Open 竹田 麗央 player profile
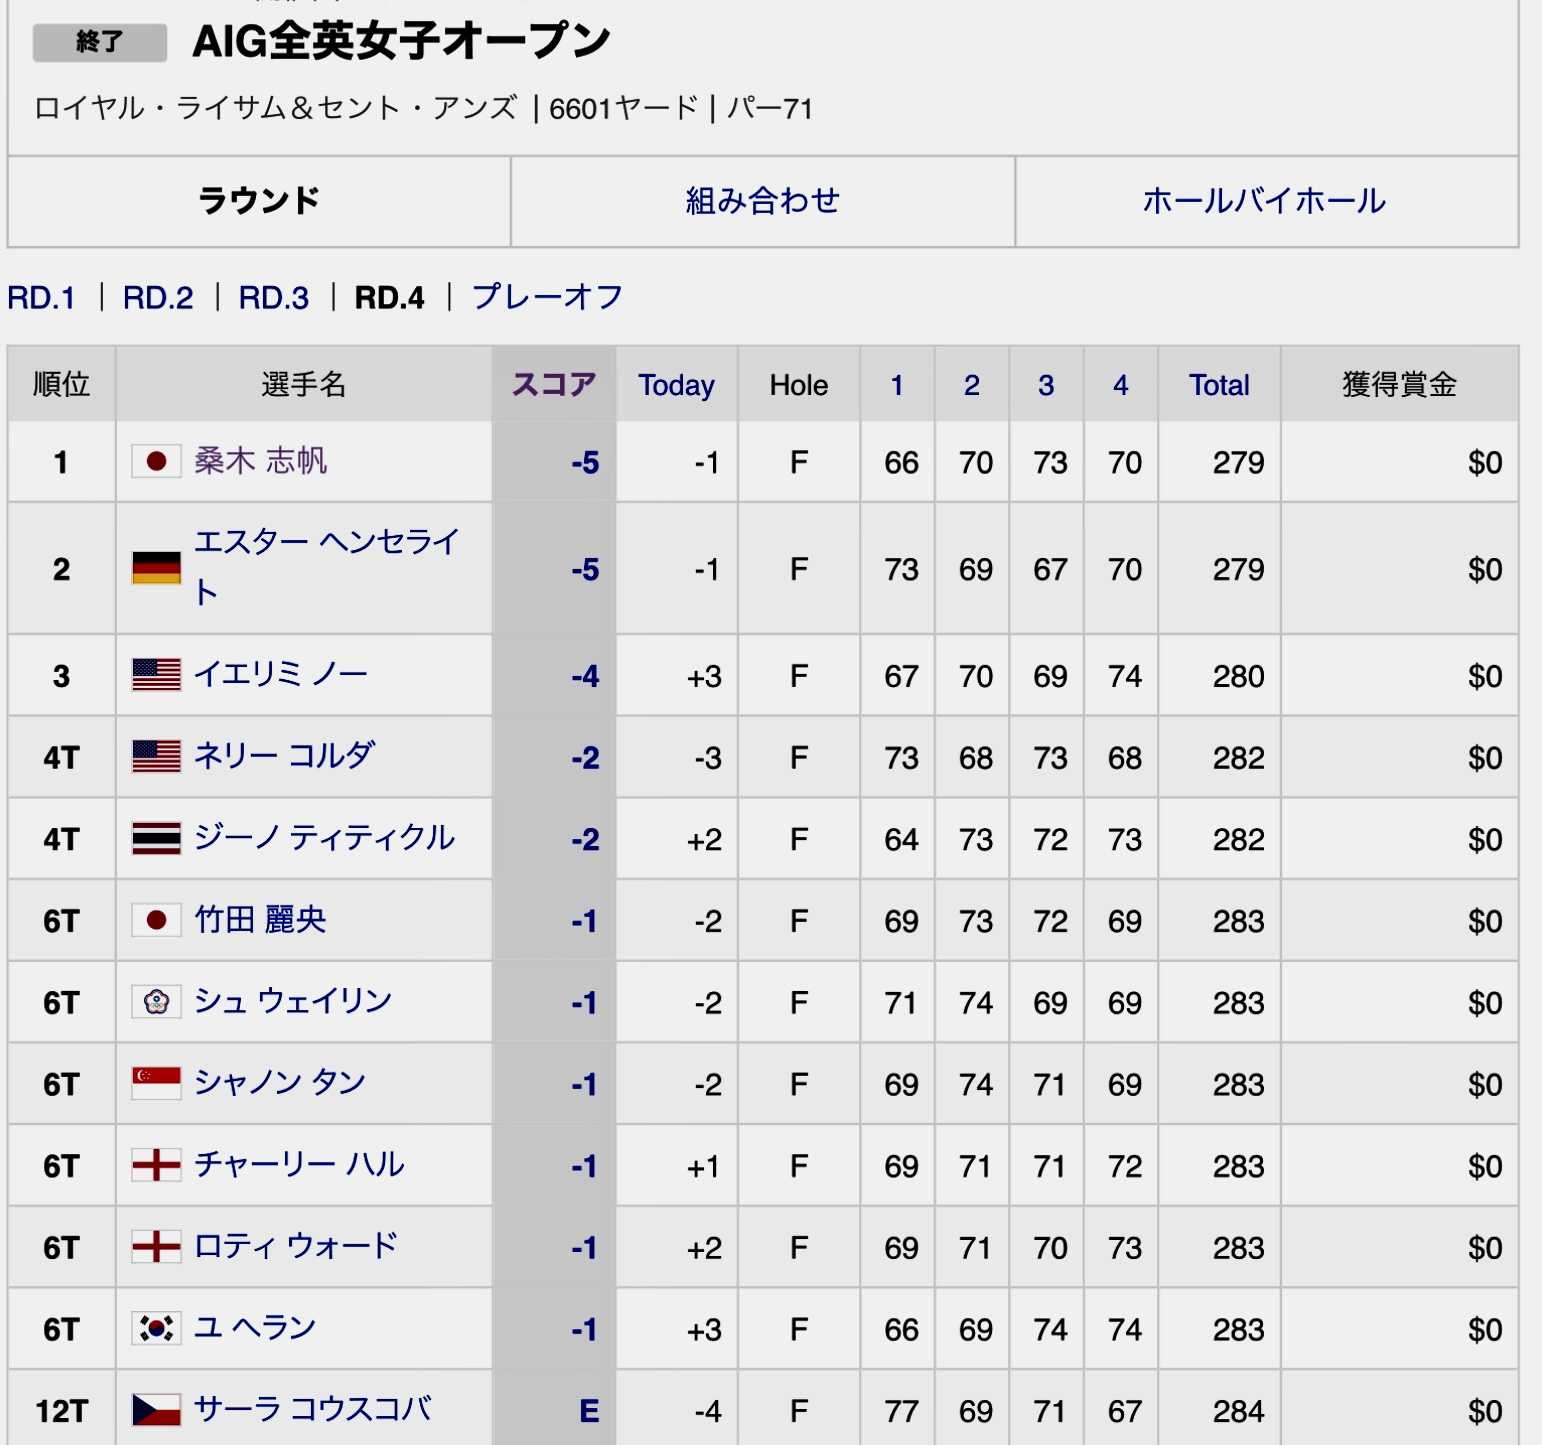 [x=260, y=920]
